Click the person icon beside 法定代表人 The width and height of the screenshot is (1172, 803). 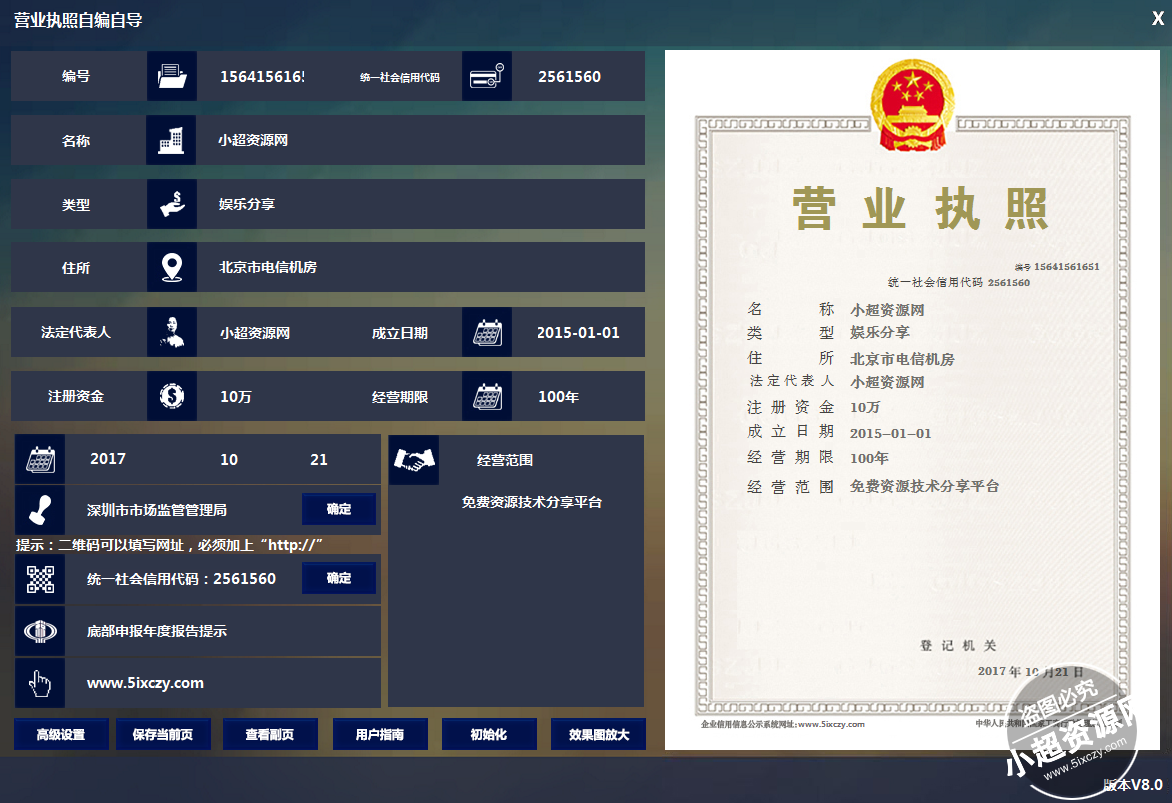pyautogui.click(x=172, y=332)
